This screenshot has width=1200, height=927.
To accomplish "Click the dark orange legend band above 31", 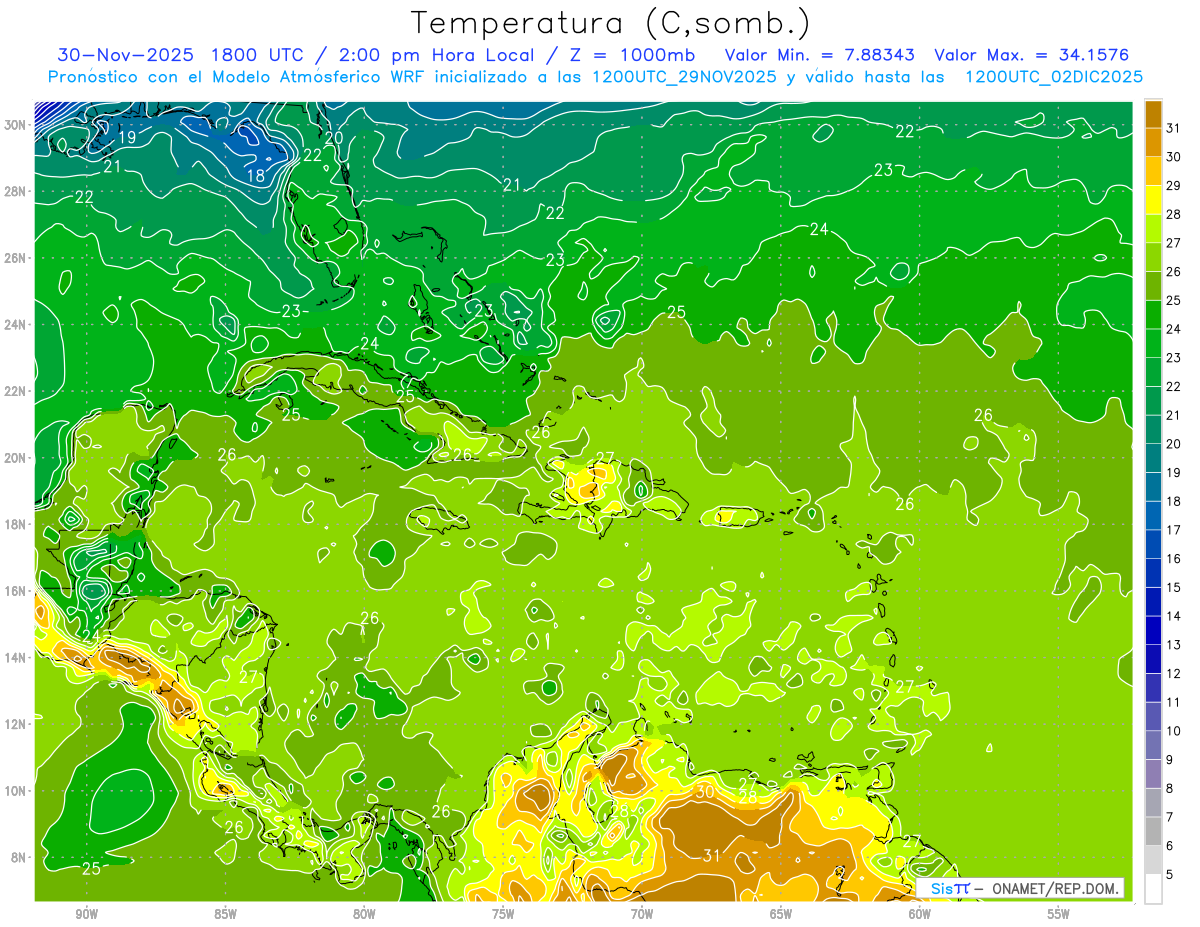I will (x=1153, y=113).
